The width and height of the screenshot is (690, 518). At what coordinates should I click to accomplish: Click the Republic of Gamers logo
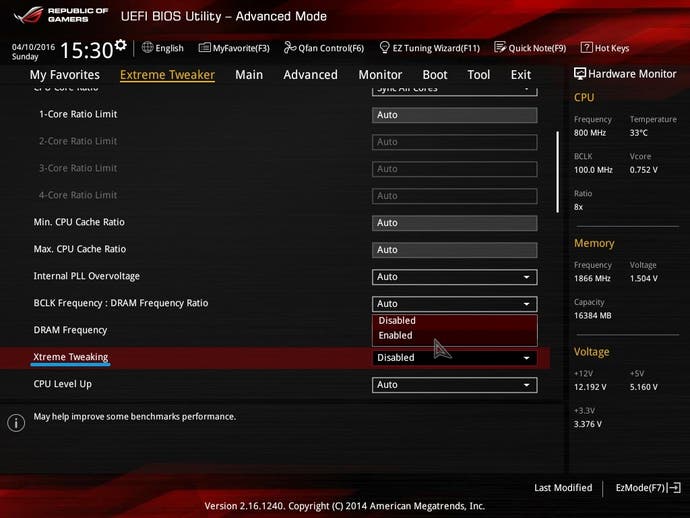[x=61, y=15]
